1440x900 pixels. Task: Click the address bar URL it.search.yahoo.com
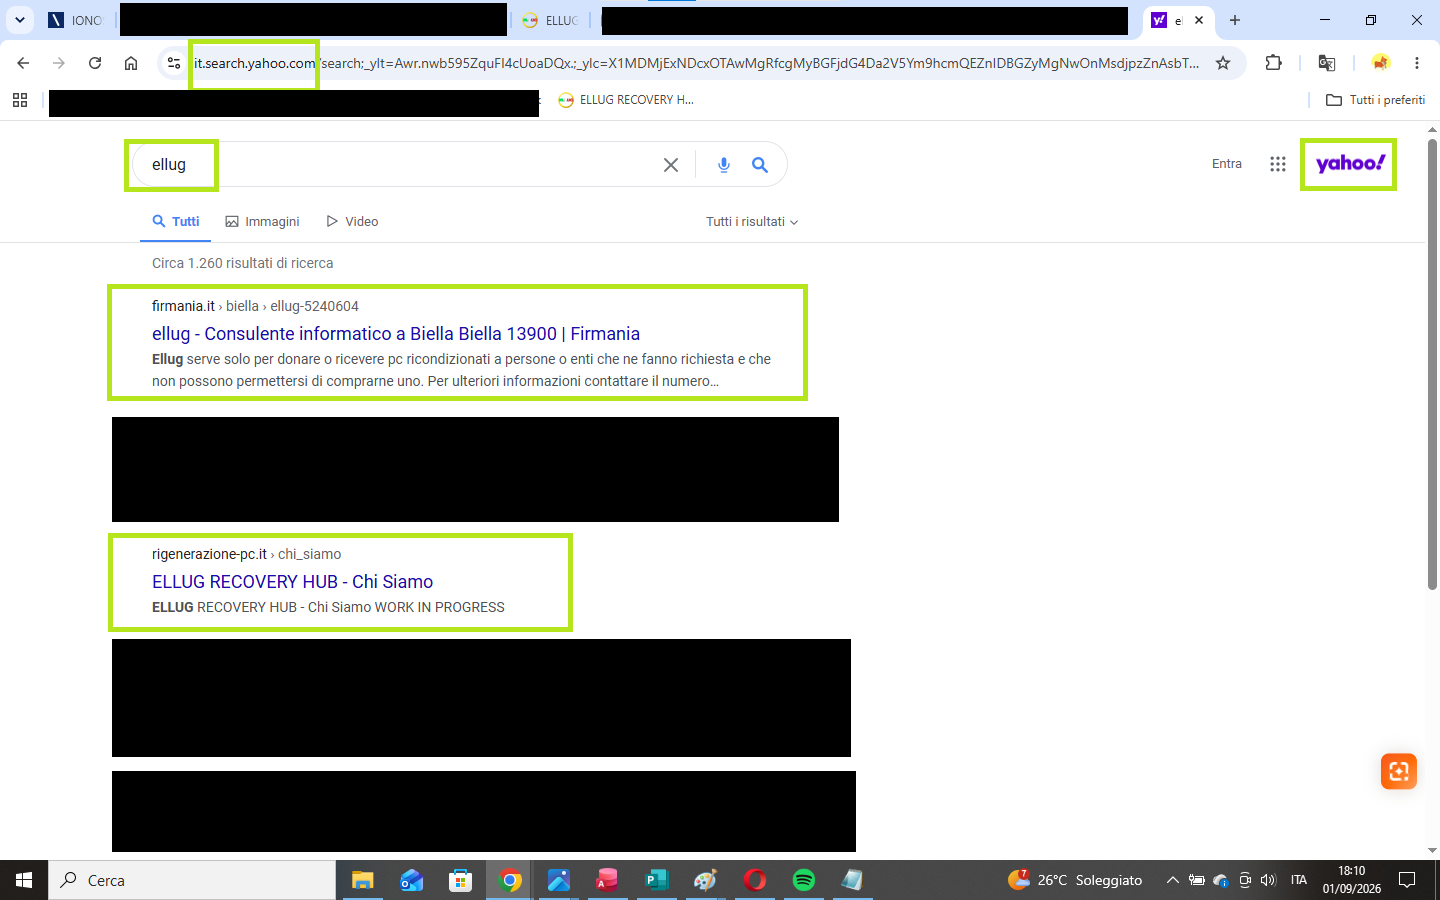coord(254,63)
